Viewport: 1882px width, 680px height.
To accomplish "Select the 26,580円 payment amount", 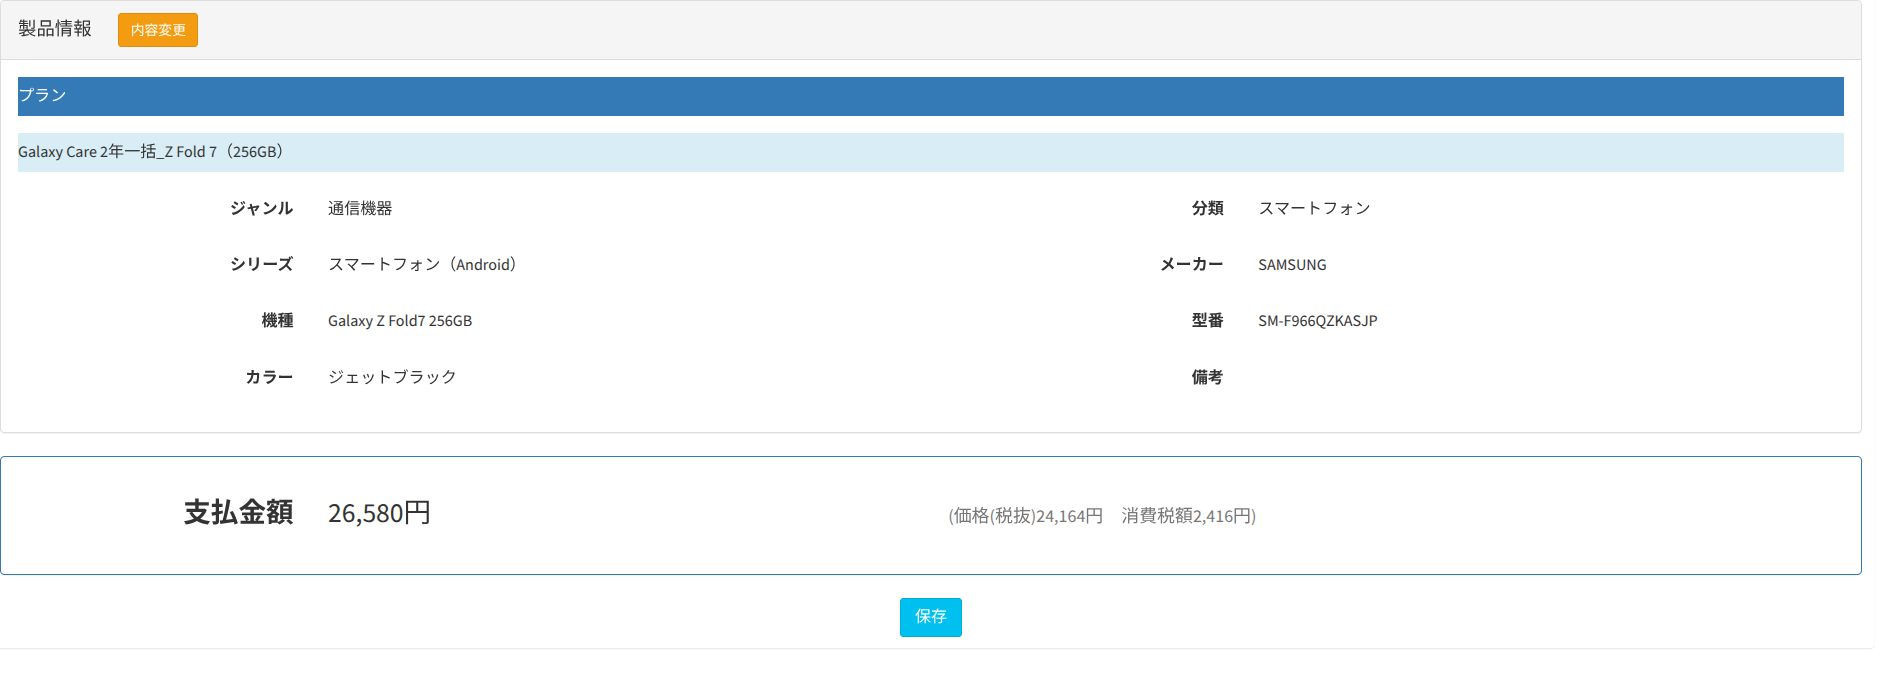I will click(x=379, y=513).
